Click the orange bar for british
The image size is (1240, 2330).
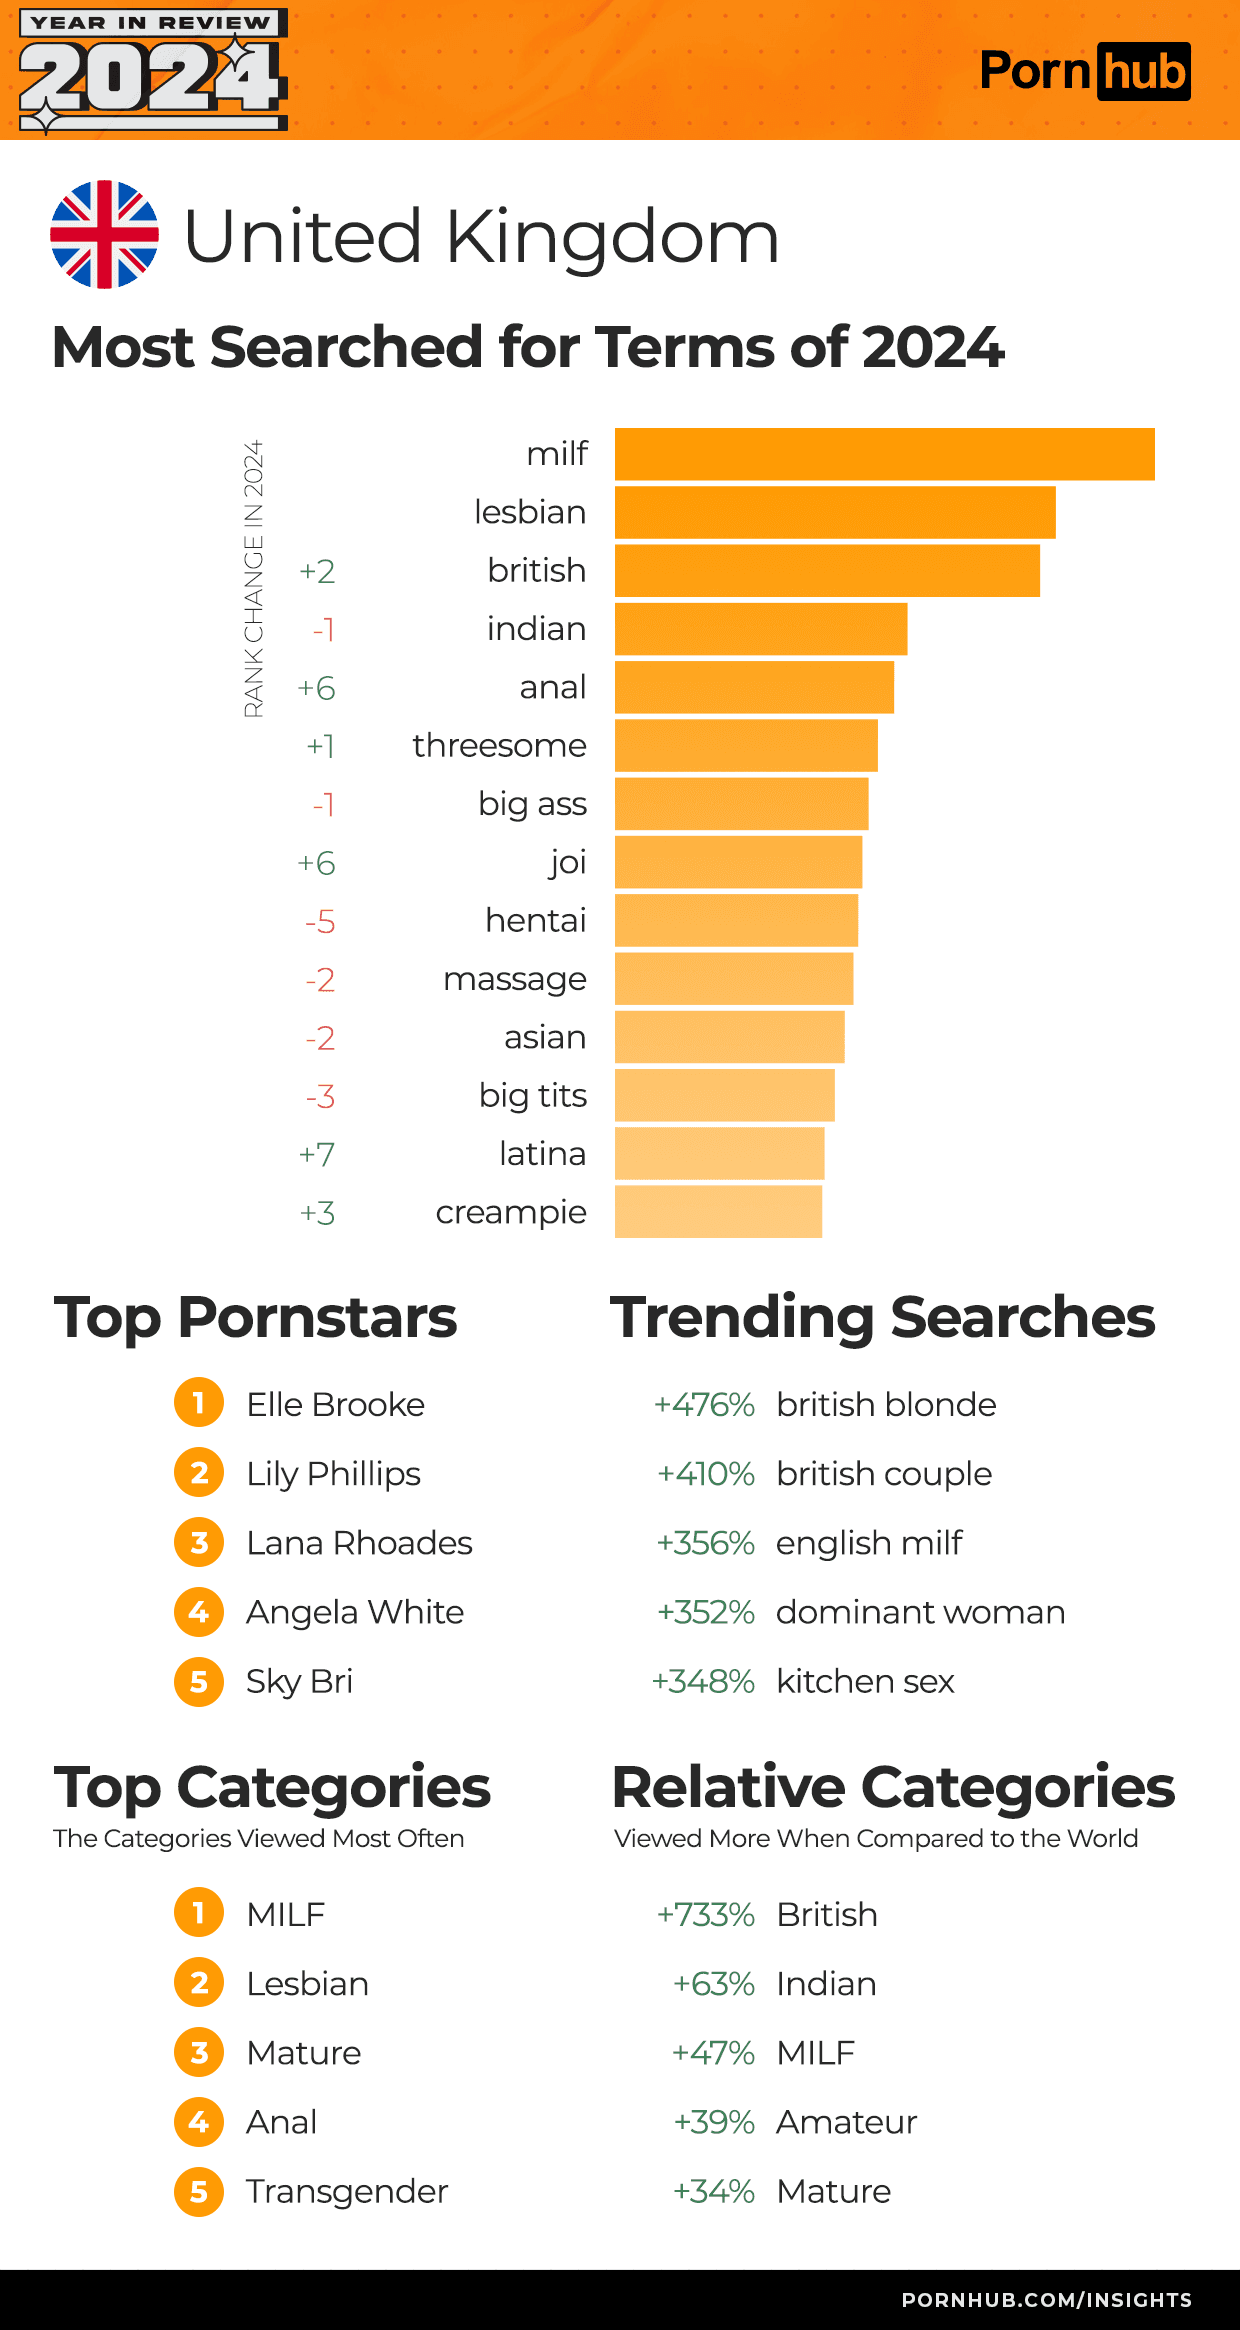pyautogui.click(x=827, y=571)
